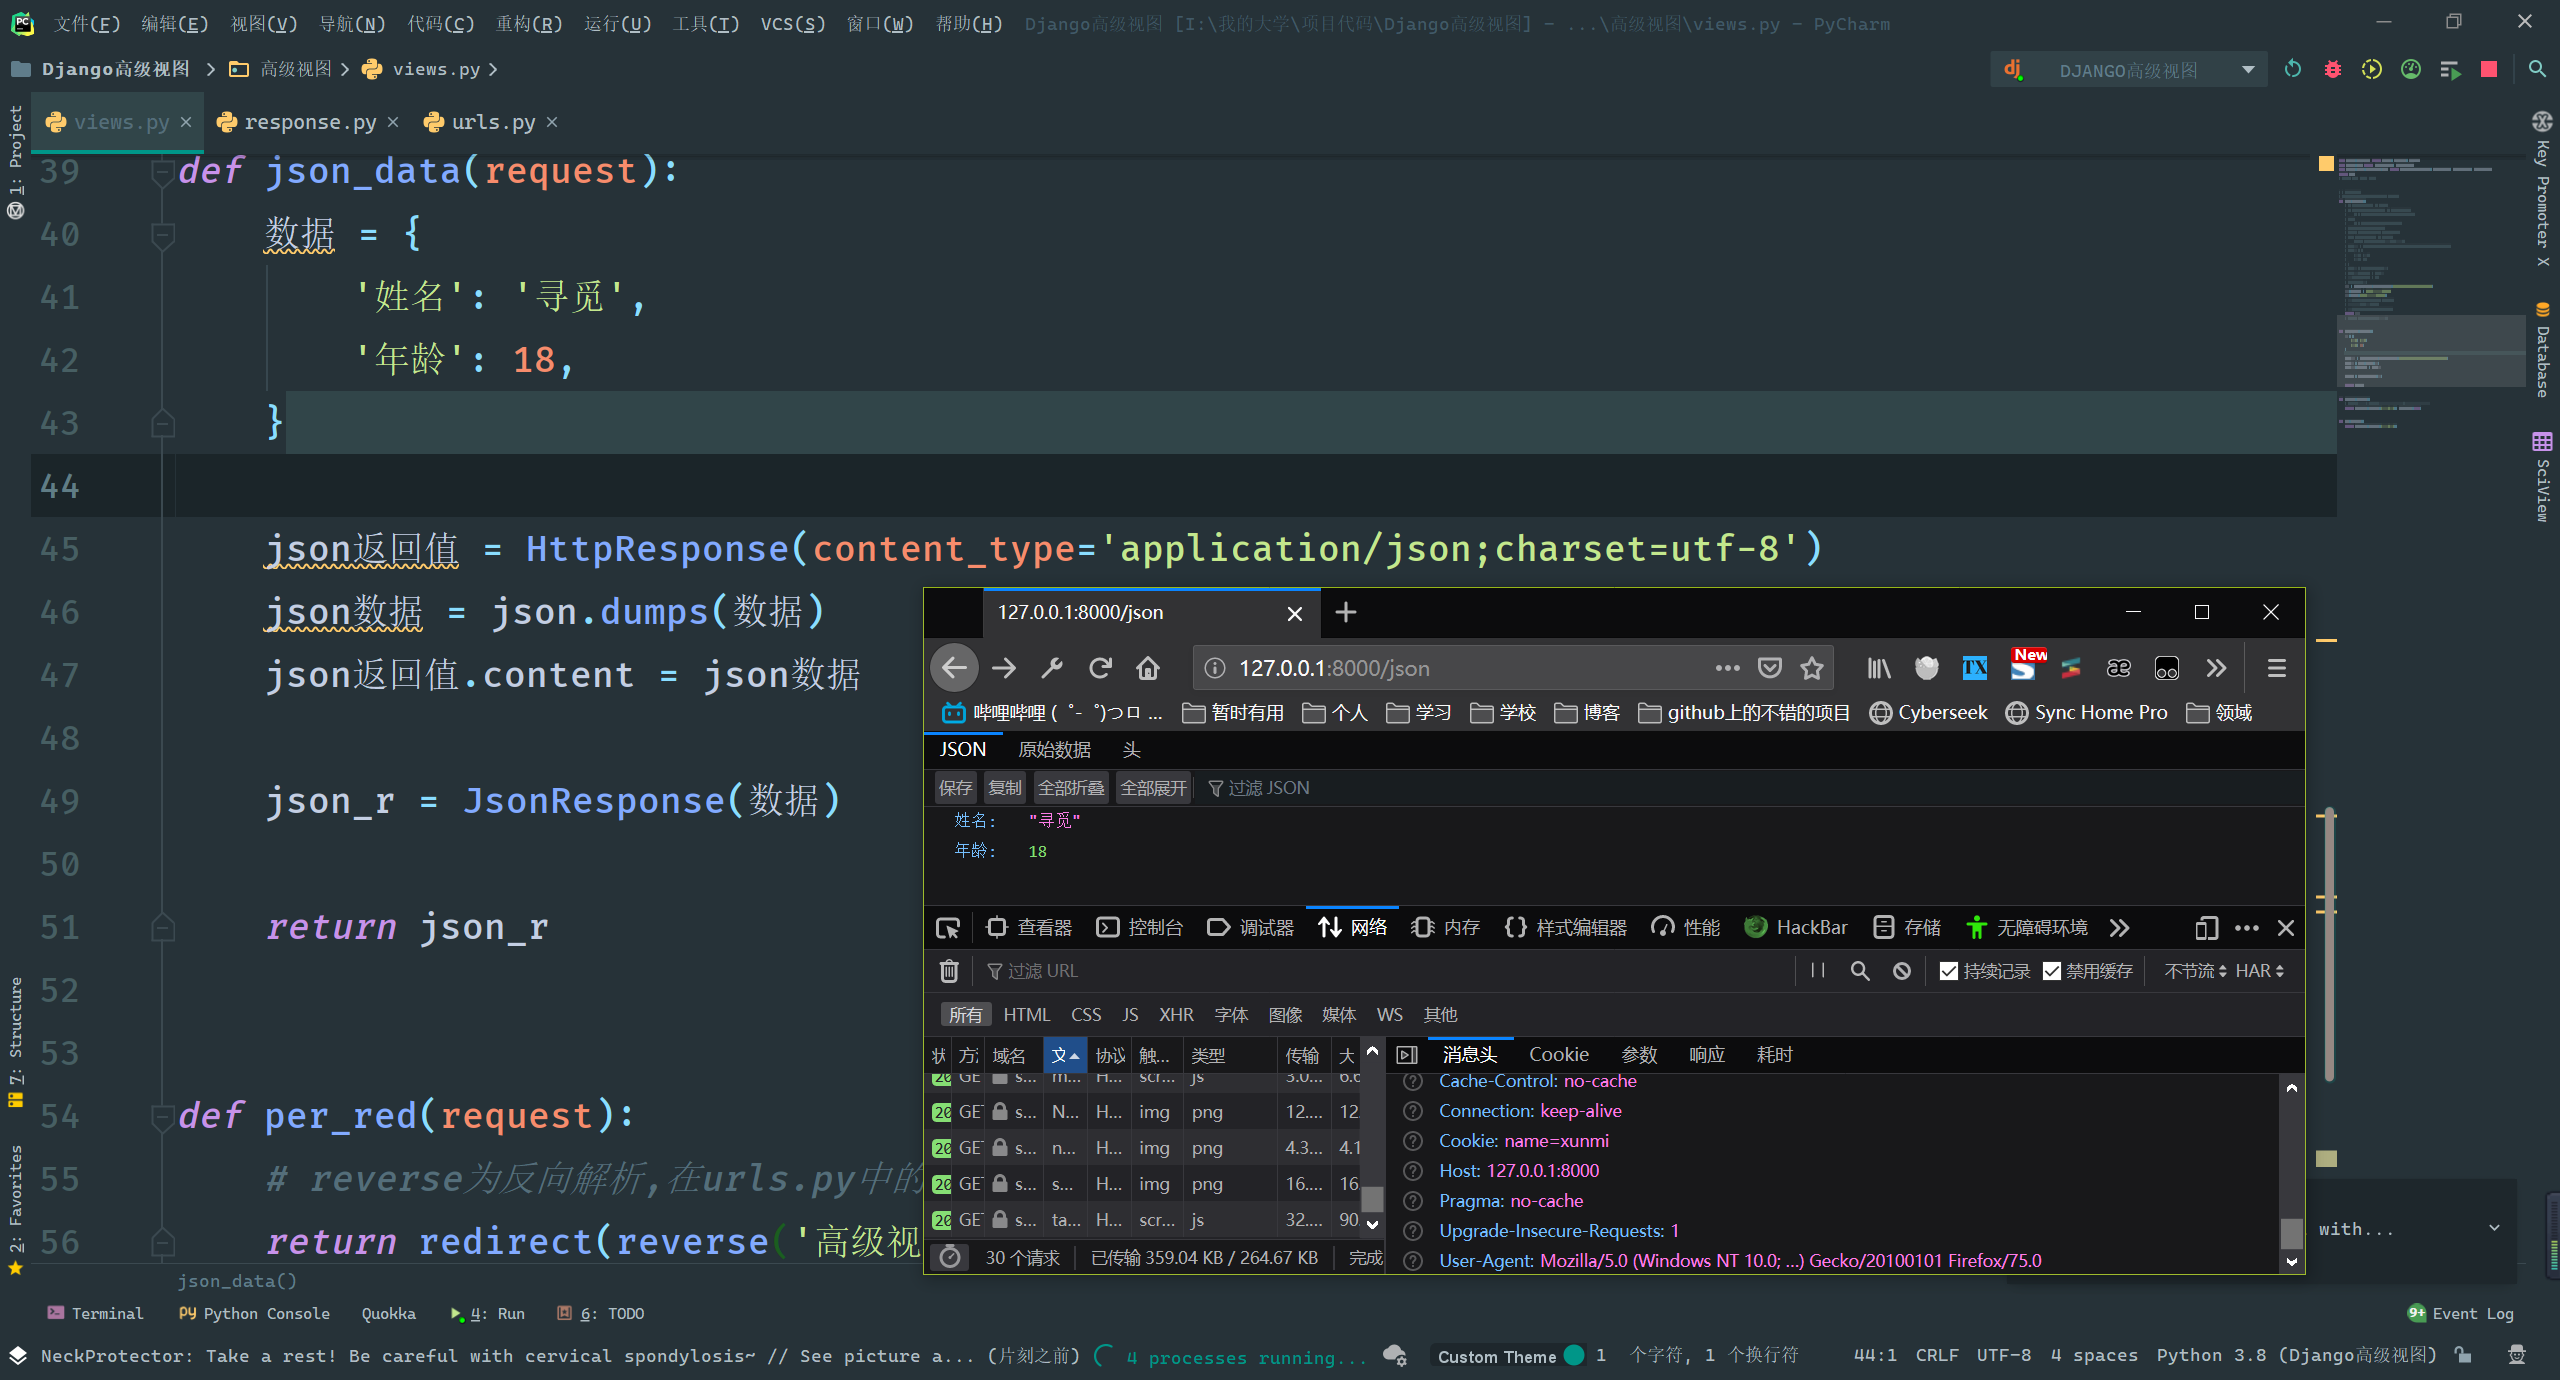The height and width of the screenshot is (1380, 2560).
Task: Toggle the 禁用缓存 checkbox
Action: [2052, 971]
